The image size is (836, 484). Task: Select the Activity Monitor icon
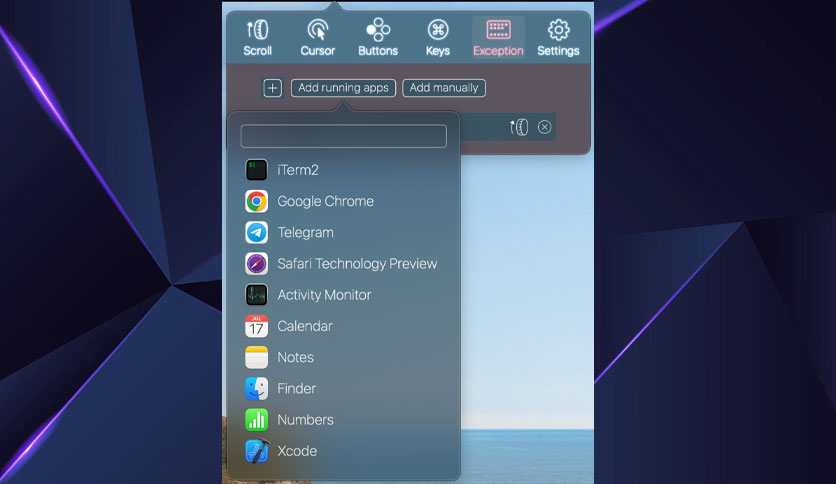click(256, 295)
